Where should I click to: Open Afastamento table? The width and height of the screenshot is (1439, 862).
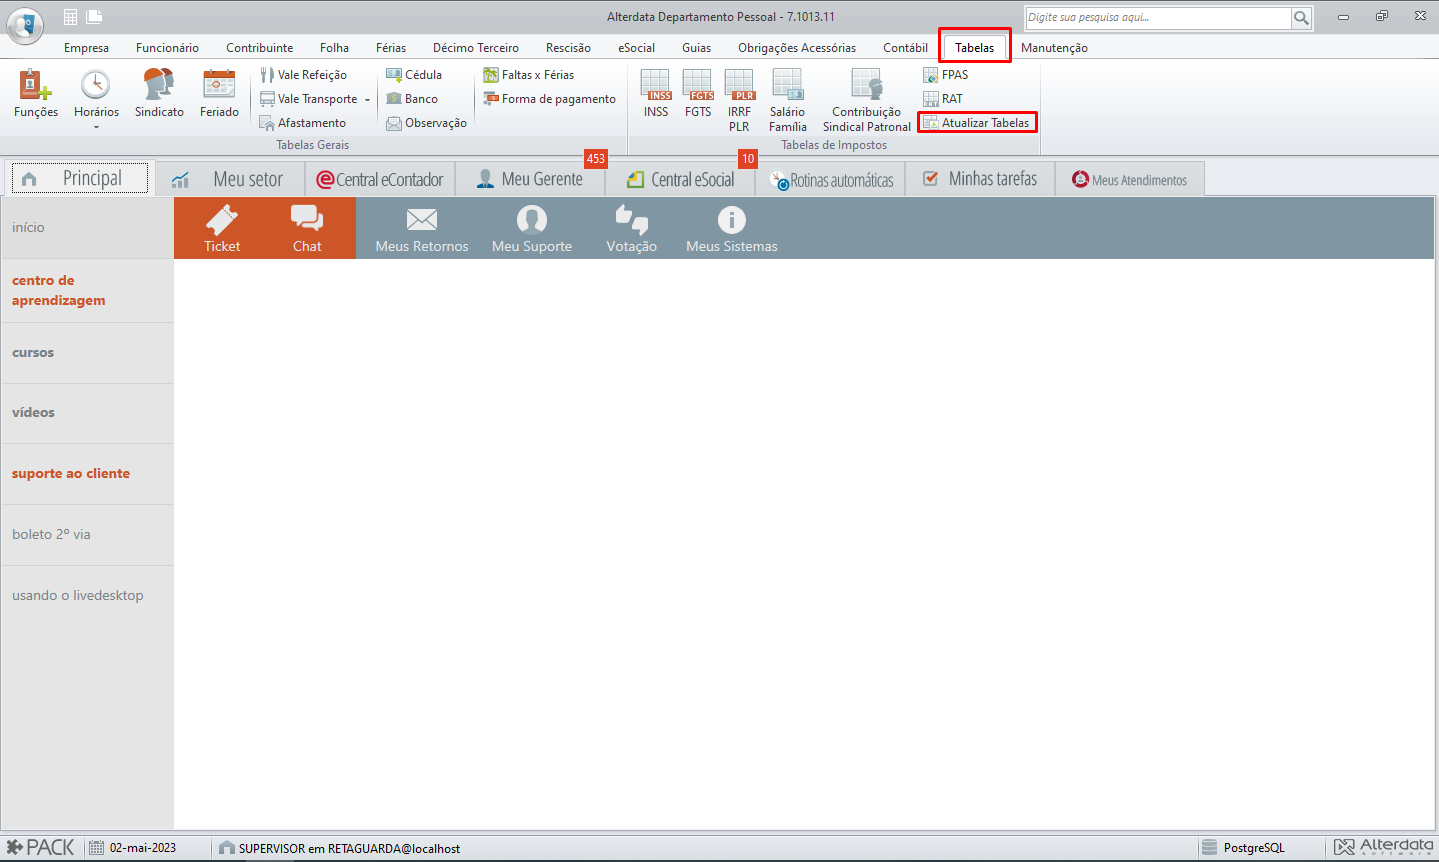[x=303, y=123]
